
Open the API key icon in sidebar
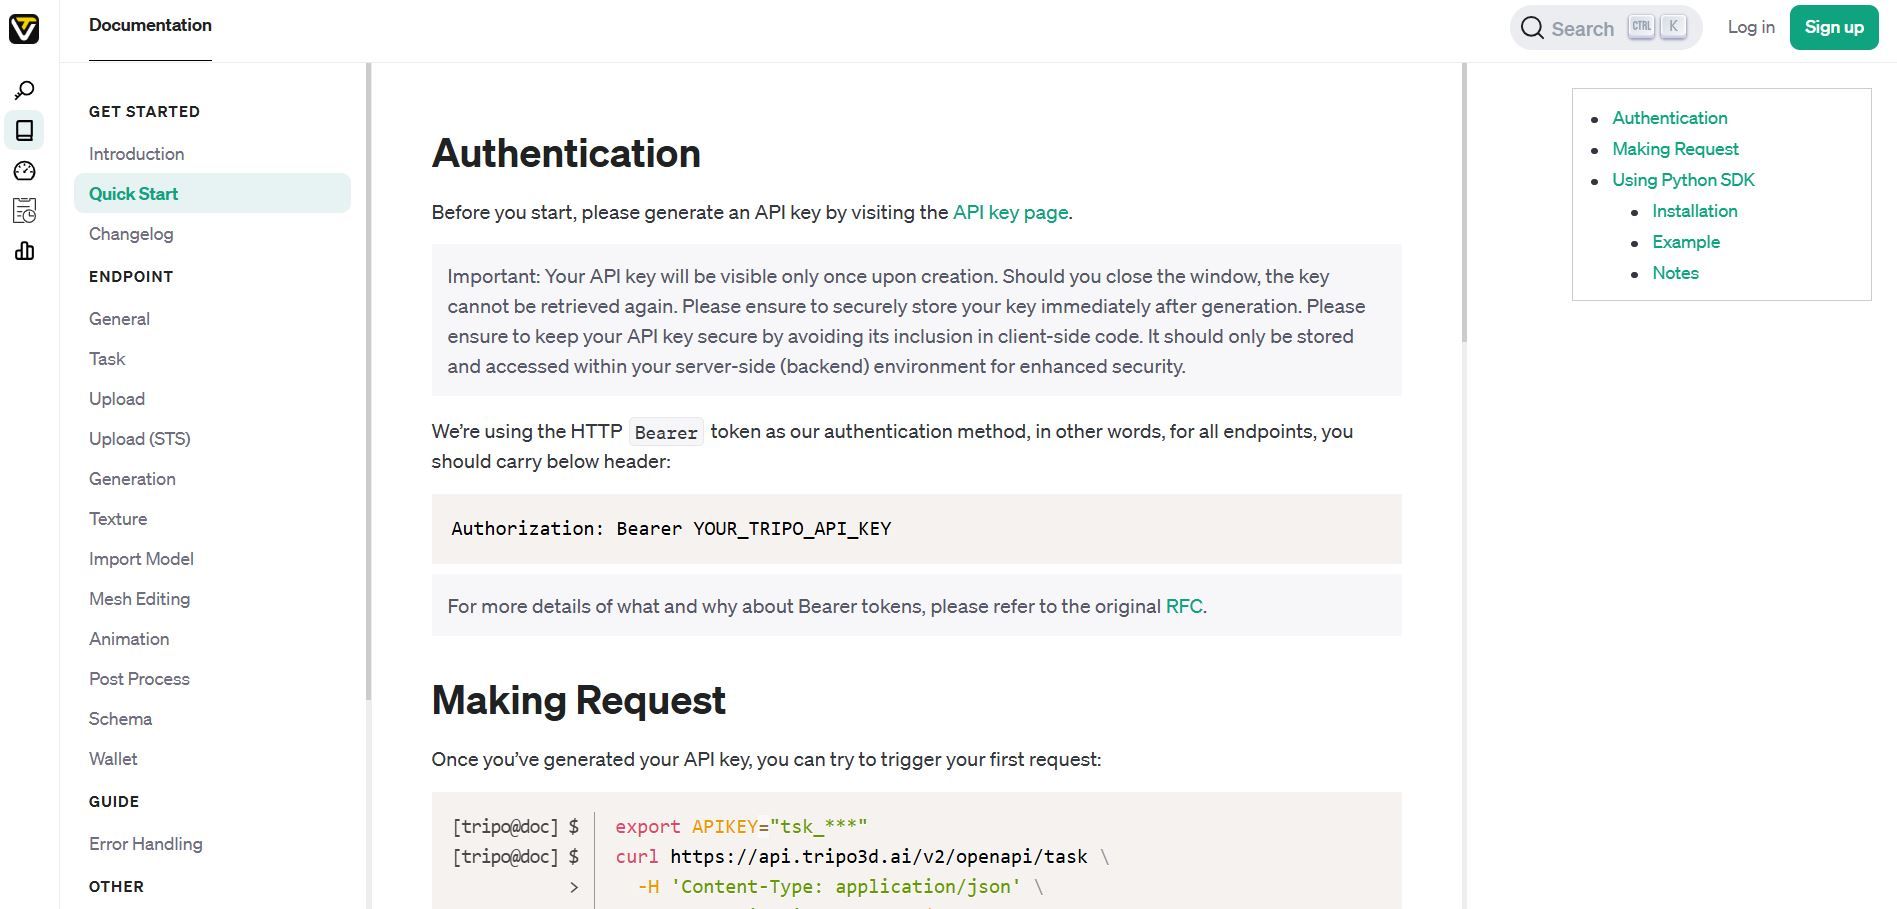tap(24, 91)
